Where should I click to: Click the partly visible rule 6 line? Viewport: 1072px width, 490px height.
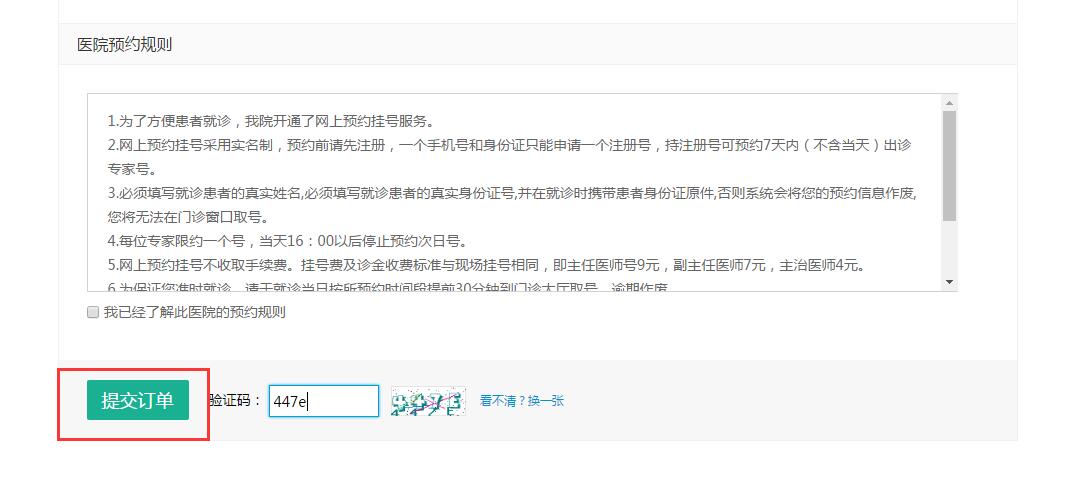pyautogui.click(x=388, y=287)
